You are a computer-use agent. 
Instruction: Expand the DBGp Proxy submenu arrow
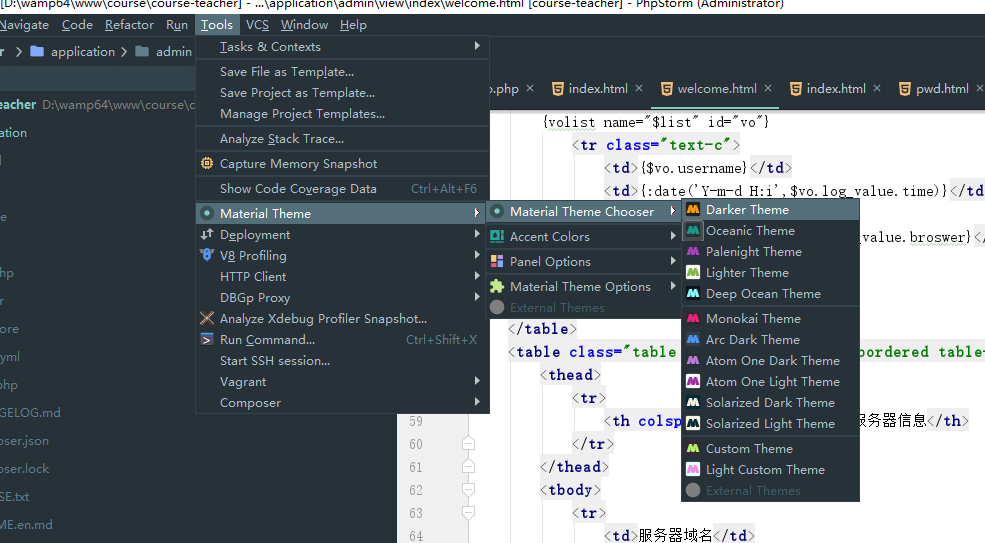click(x=477, y=297)
